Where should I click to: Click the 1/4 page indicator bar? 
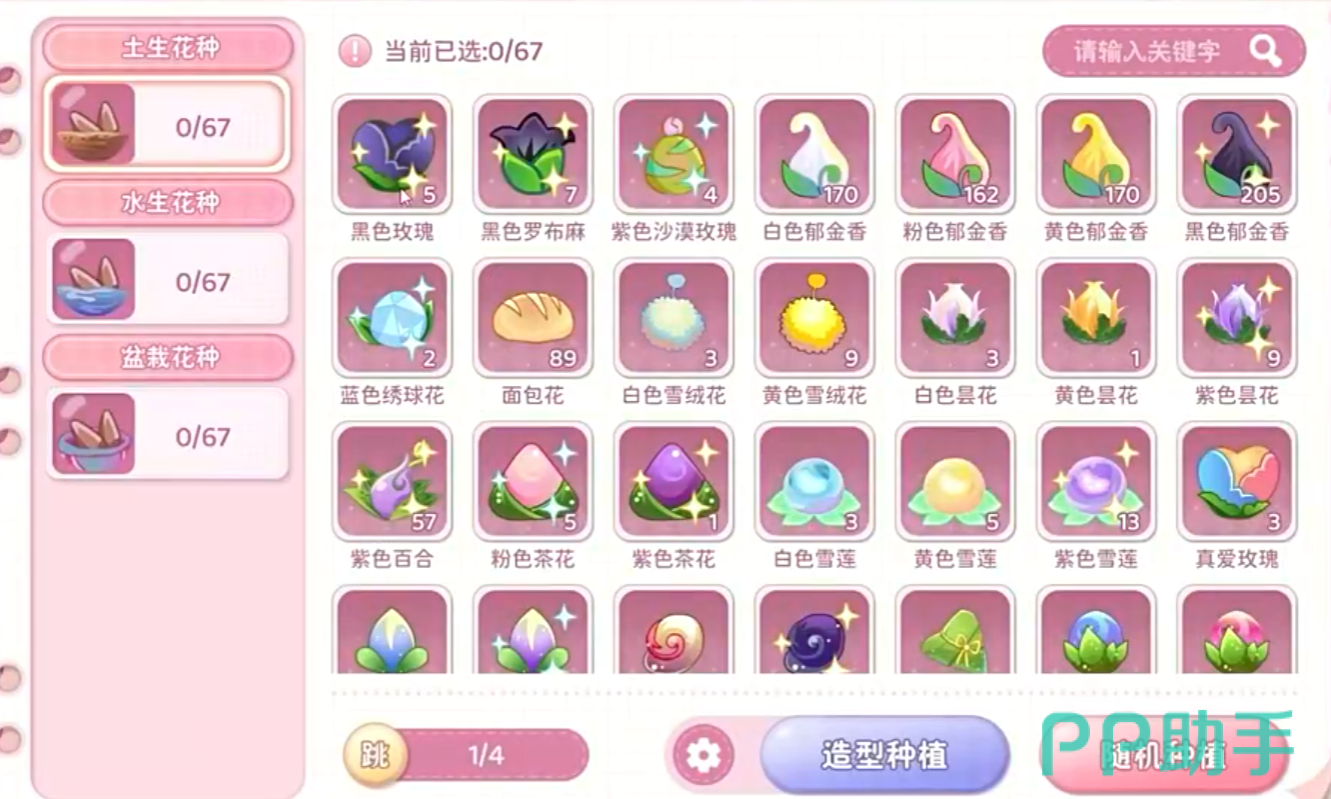(486, 755)
